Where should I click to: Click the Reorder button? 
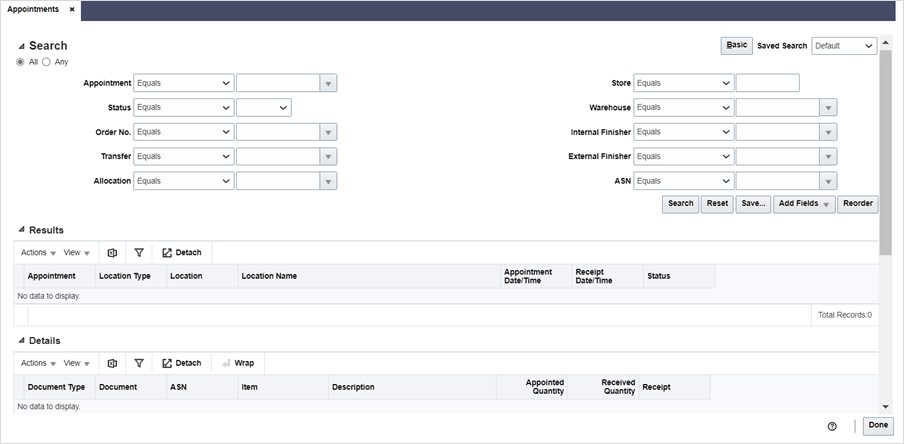click(x=858, y=204)
